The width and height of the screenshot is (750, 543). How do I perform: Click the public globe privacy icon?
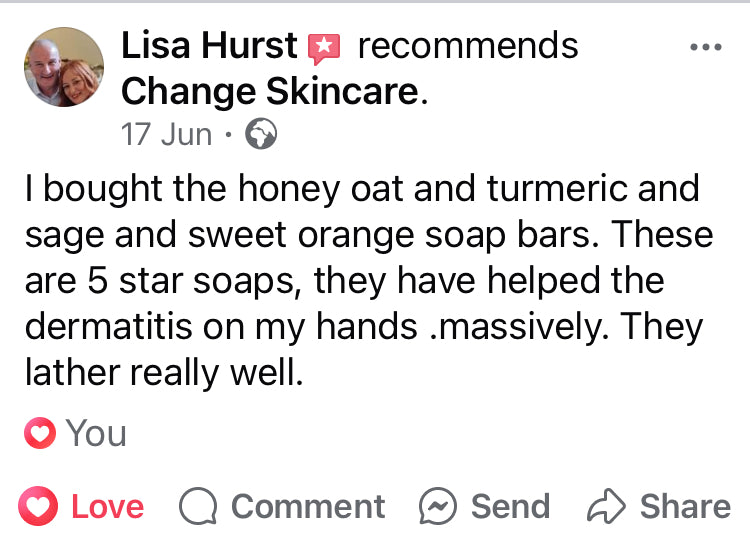tap(260, 134)
